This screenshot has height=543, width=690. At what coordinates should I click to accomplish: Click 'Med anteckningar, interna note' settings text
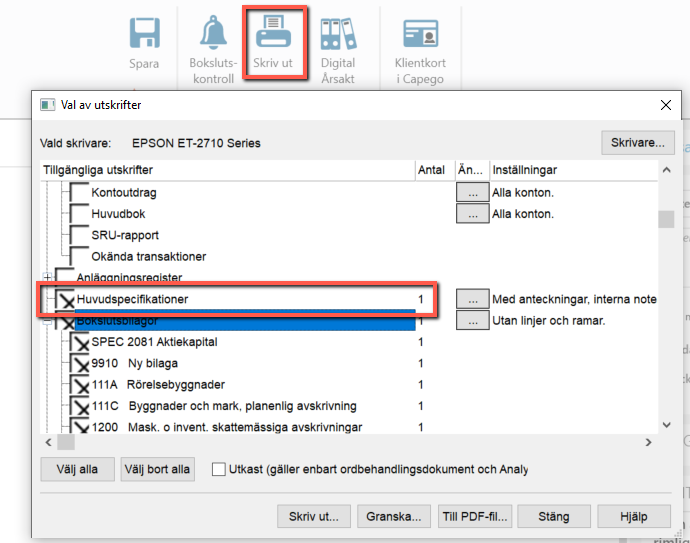point(574,299)
